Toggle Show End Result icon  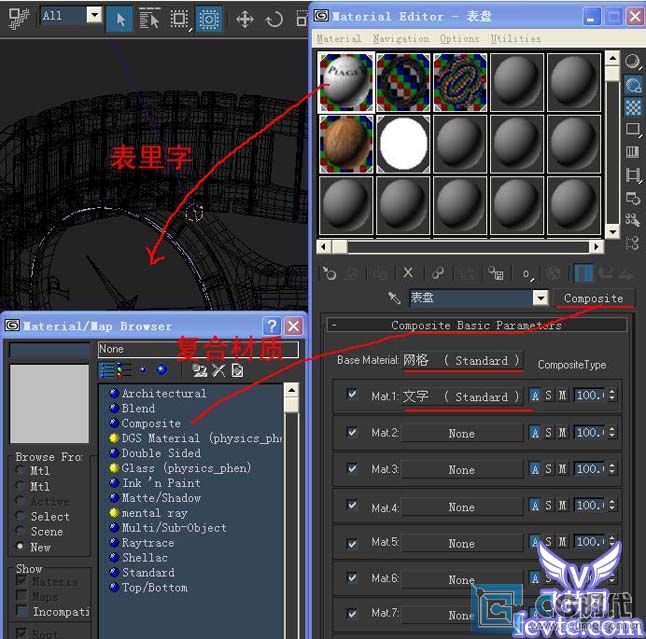click(583, 273)
